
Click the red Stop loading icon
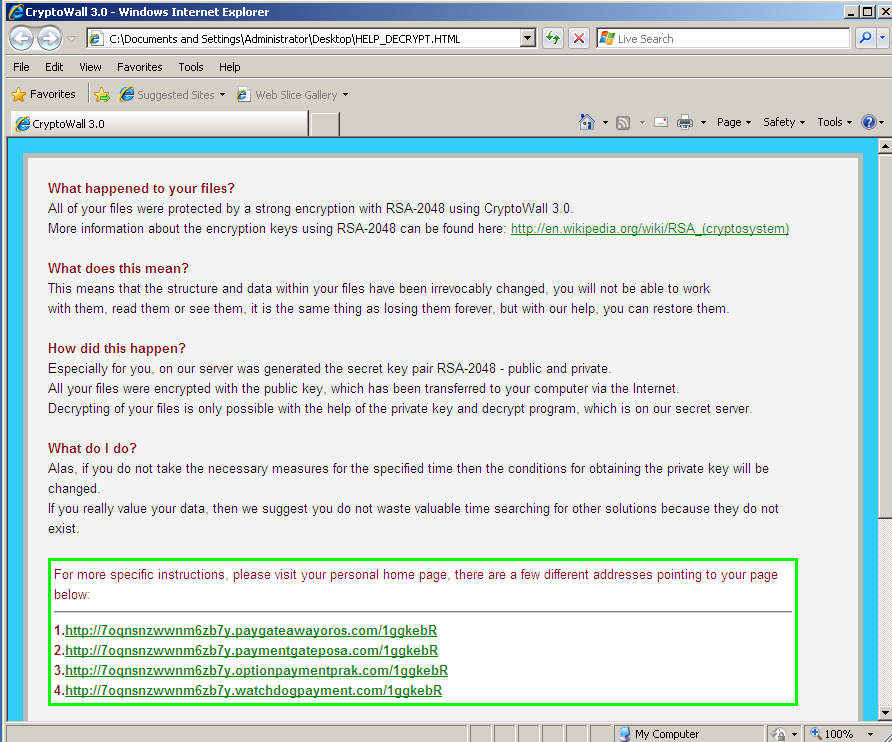click(579, 39)
